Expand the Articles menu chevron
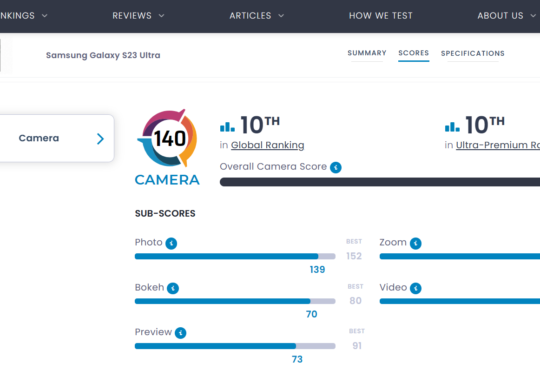Screen dimensions: 540x370 [x=281, y=16]
